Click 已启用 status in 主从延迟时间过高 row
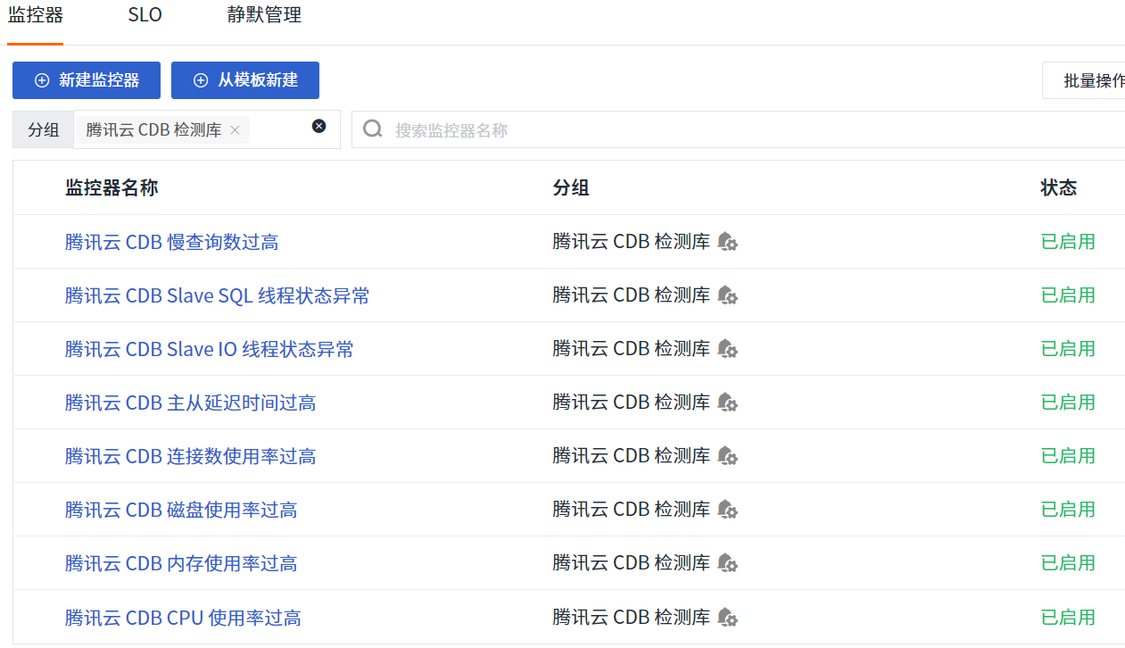The width and height of the screenshot is (1125, 648). point(1068,402)
